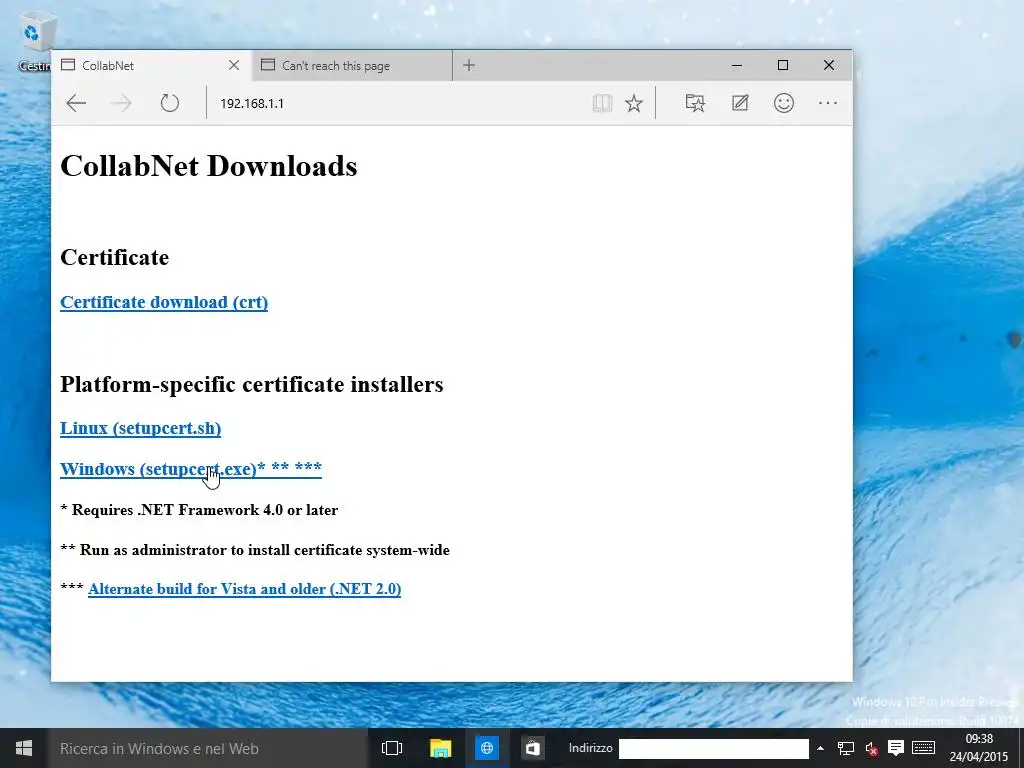The image size is (1024, 768).
Task: Switch to the CollabNet tab
Action: pyautogui.click(x=152, y=65)
